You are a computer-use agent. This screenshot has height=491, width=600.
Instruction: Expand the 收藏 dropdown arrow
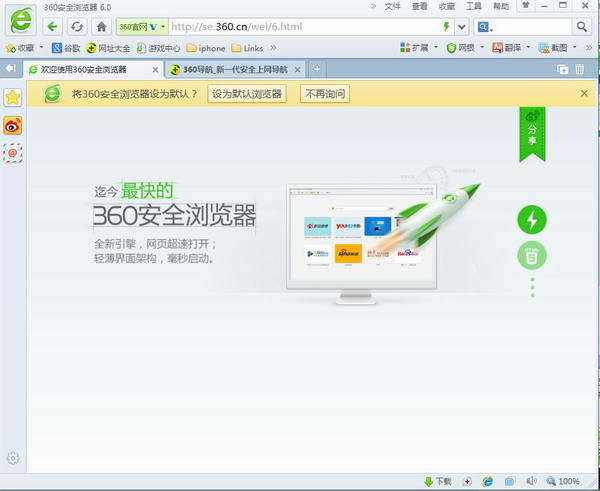click(x=41, y=47)
